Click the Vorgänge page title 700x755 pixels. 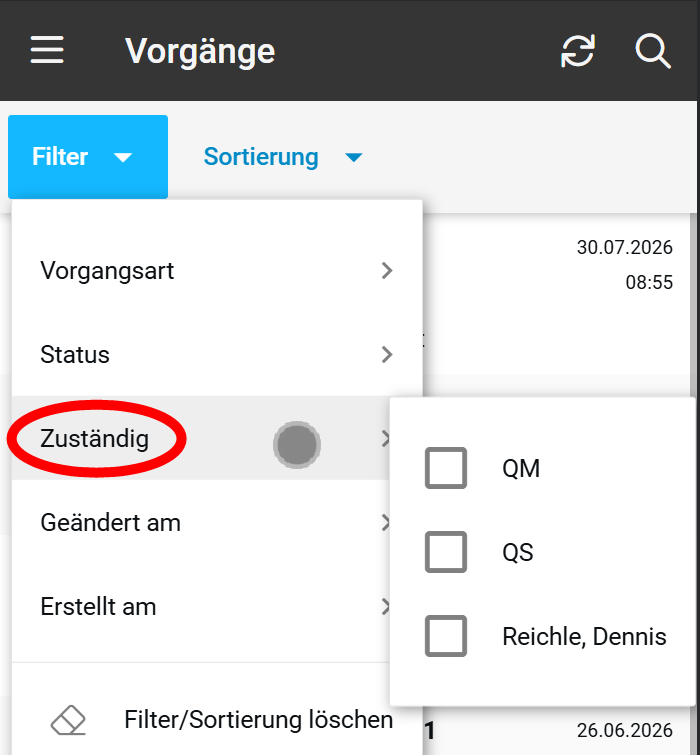pos(200,51)
